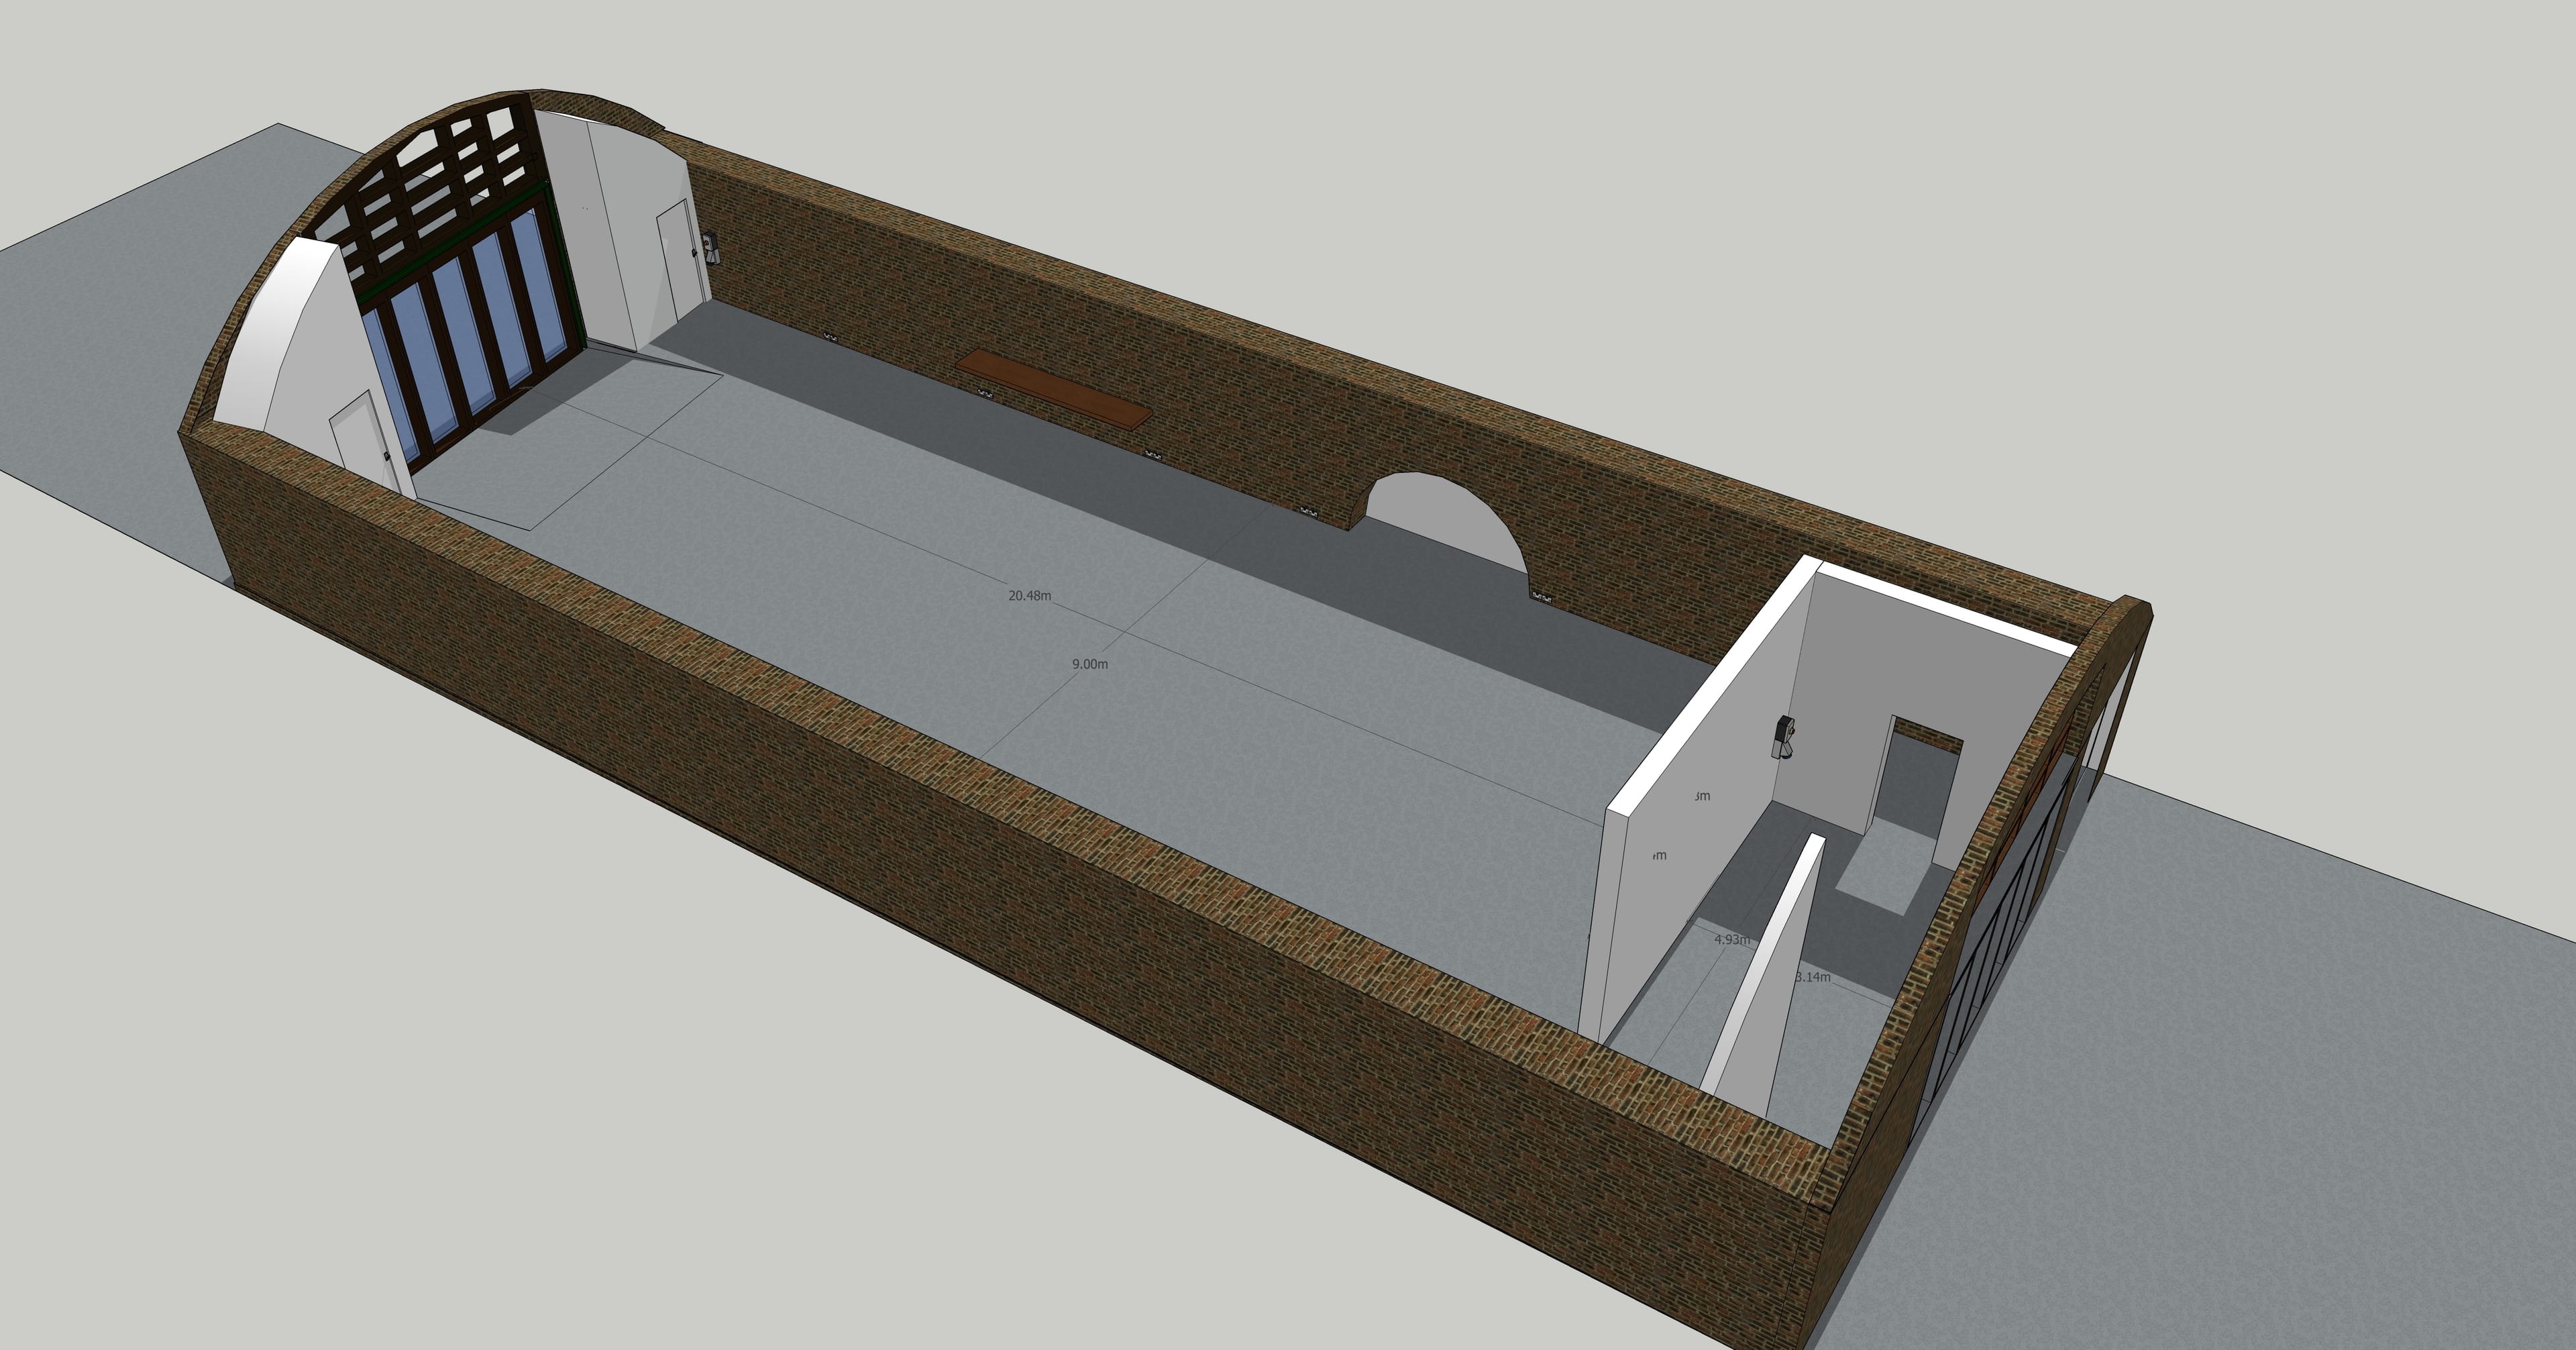Select the 9.00m width dimension label
This screenshot has height=1350, width=2576.
click(x=1090, y=664)
